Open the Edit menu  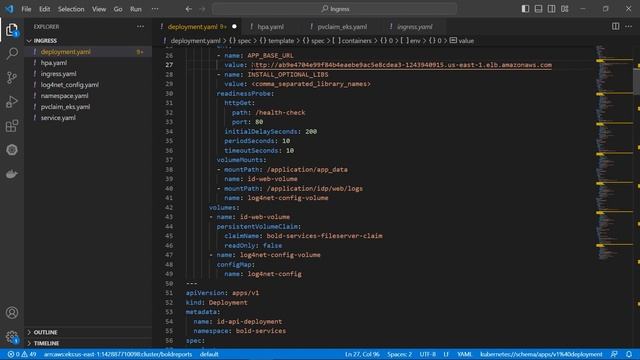pos(44,9)
